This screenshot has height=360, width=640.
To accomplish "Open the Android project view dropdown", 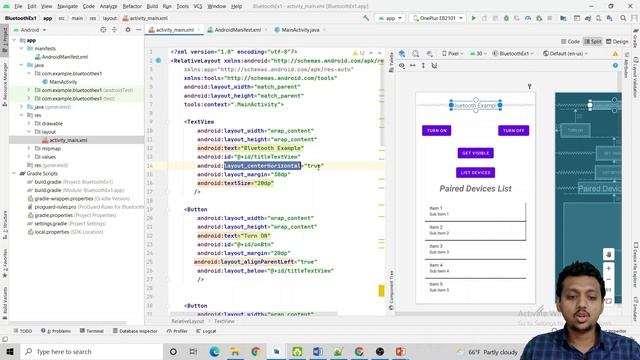I will click(x=30, y=30).
